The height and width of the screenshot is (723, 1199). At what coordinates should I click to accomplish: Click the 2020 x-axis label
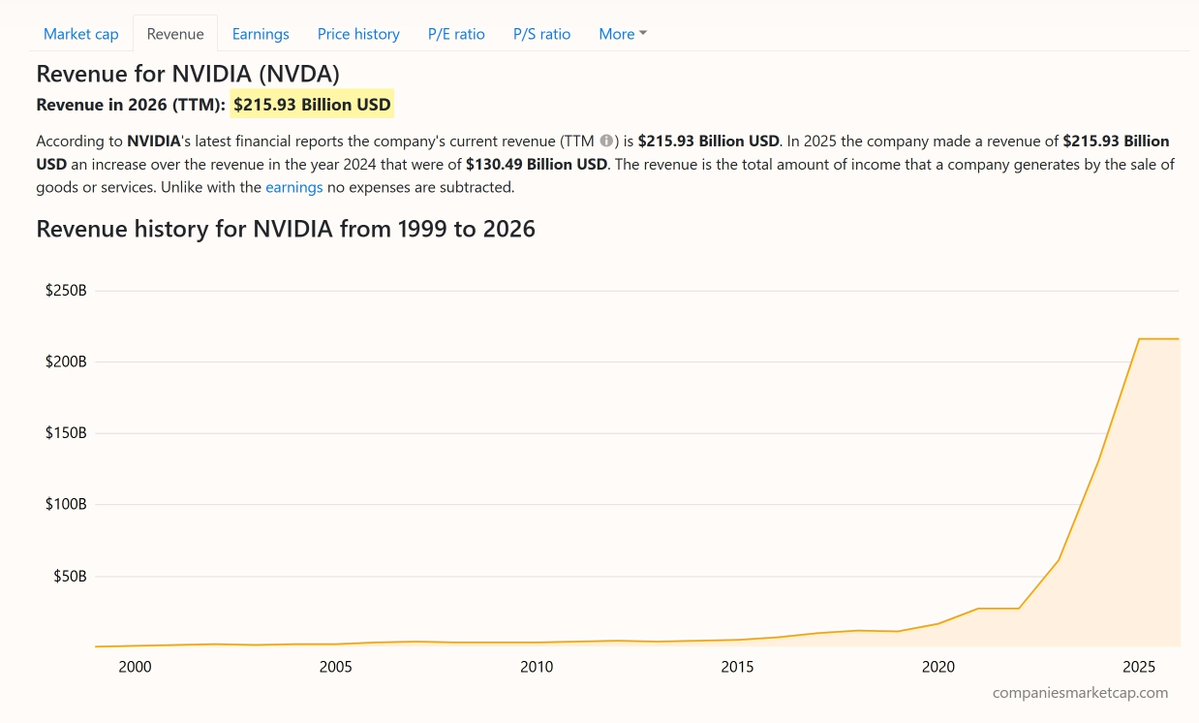(938, 667)
